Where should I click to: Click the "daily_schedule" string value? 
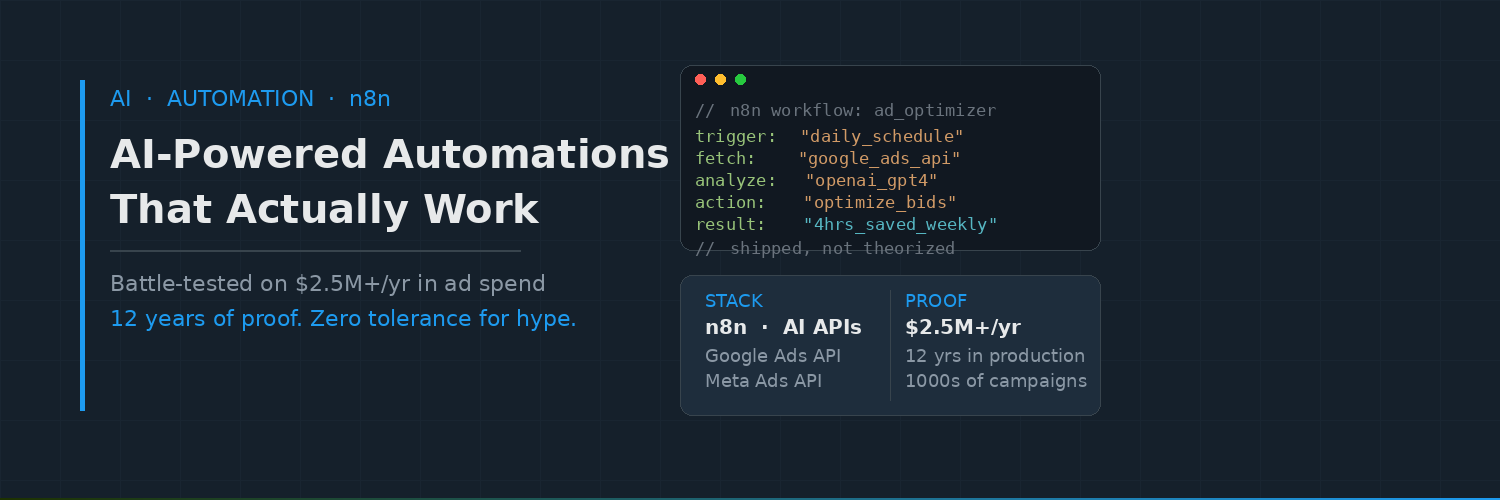(x=882, y=136)
